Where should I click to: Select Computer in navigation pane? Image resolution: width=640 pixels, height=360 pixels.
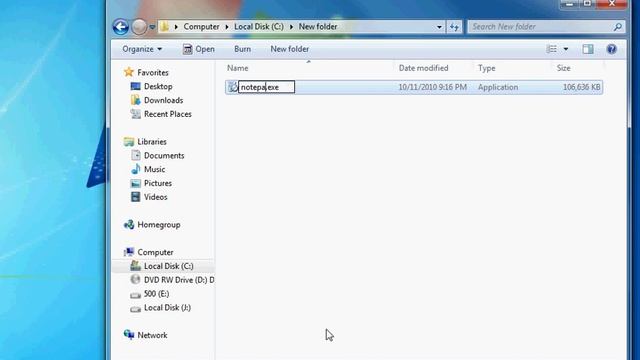coord(155,252)
